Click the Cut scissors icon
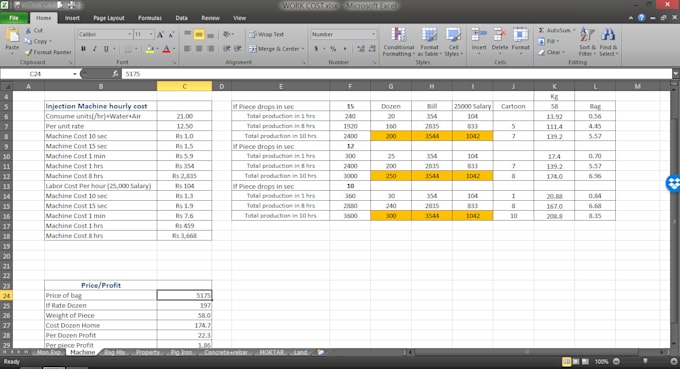Viewport: 680px width, 369px height. click(29, 30)
